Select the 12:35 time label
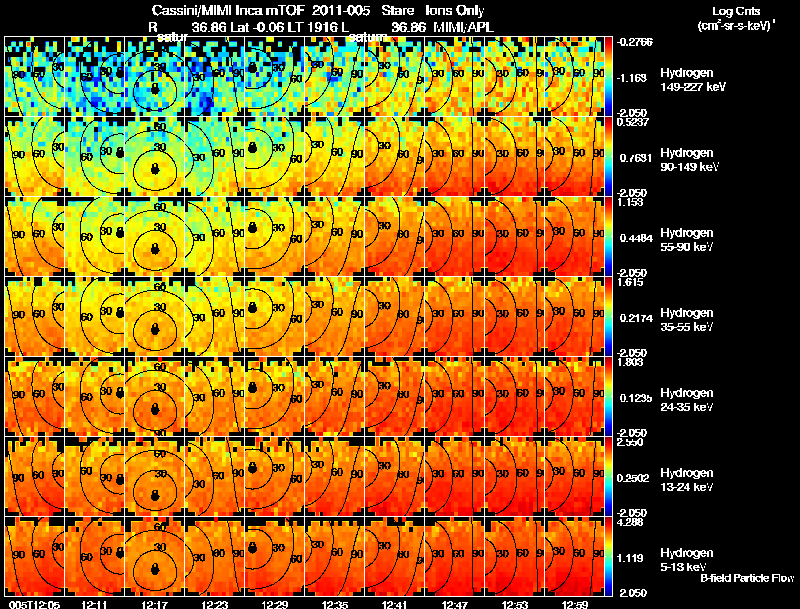Viewport: 800px width, 609px height. click(x=335, y=604)
